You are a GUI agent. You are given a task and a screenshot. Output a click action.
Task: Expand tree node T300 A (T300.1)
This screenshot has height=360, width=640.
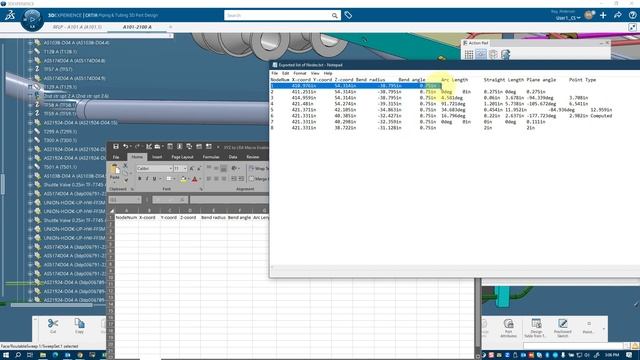(30, 140)
